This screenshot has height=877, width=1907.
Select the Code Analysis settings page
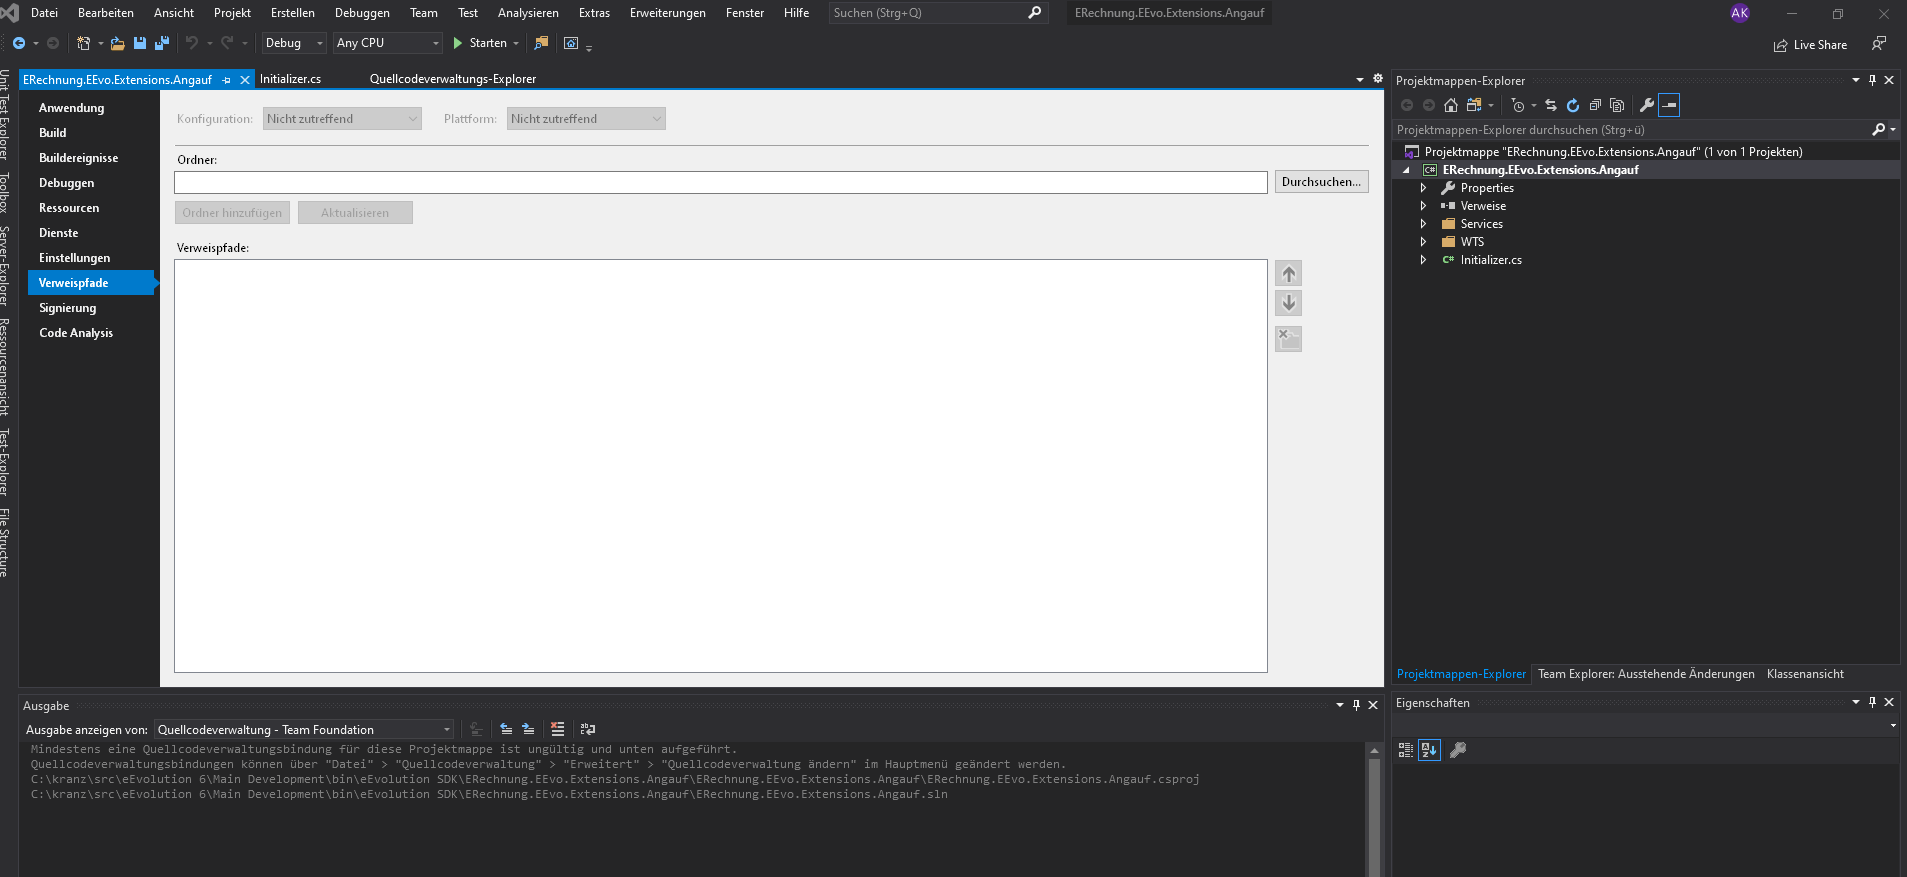click(90, 333)
